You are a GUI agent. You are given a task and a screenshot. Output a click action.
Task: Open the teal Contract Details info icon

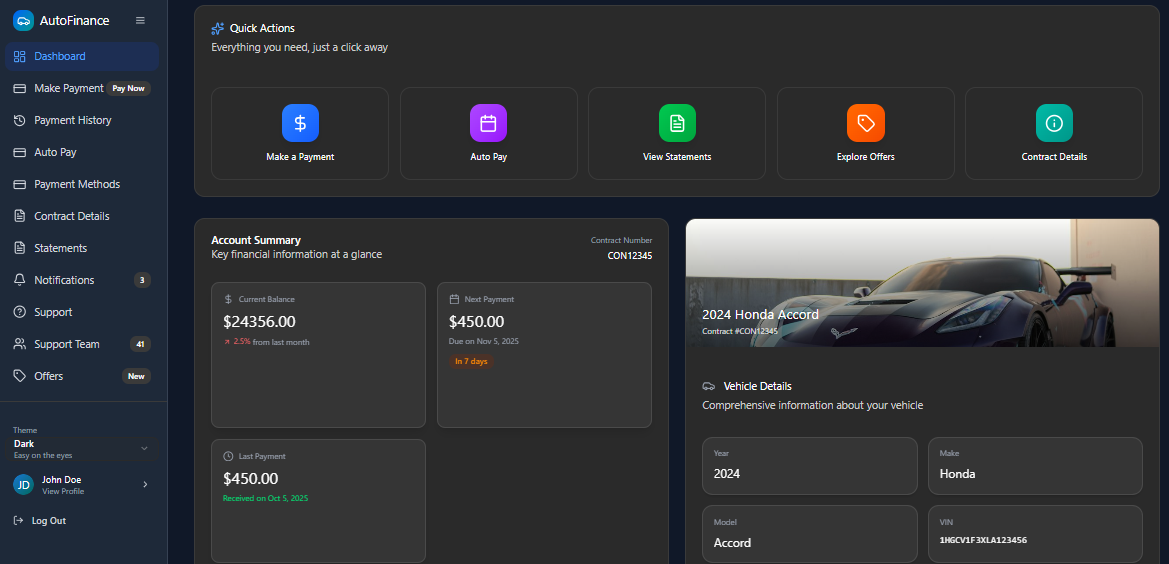[1054, 123]
